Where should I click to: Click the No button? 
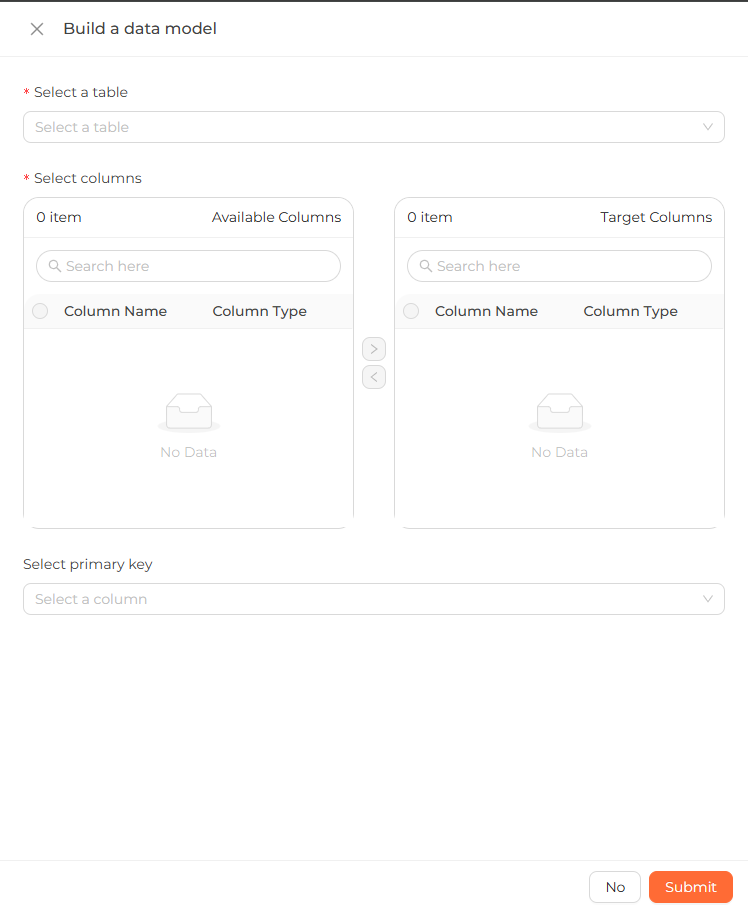[x=615, y=887]
